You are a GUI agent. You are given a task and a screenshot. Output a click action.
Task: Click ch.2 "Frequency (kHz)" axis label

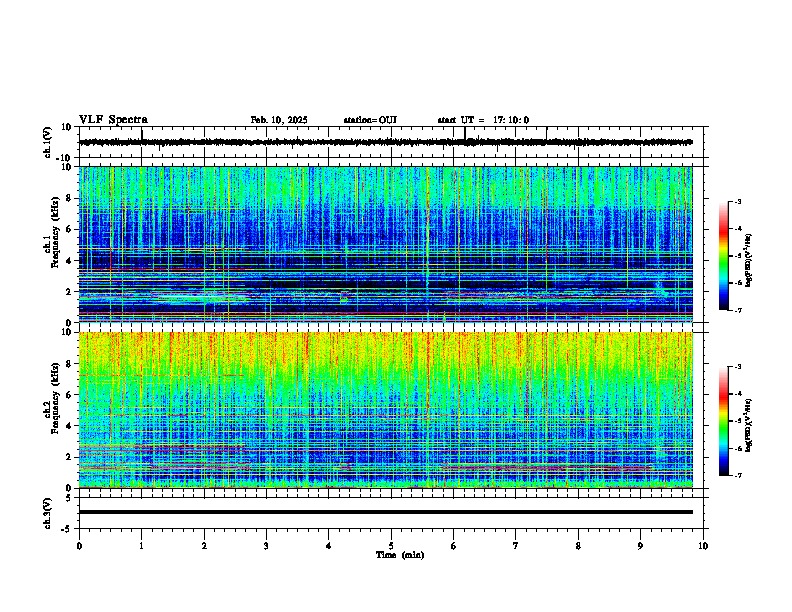(x=55, y=398)
